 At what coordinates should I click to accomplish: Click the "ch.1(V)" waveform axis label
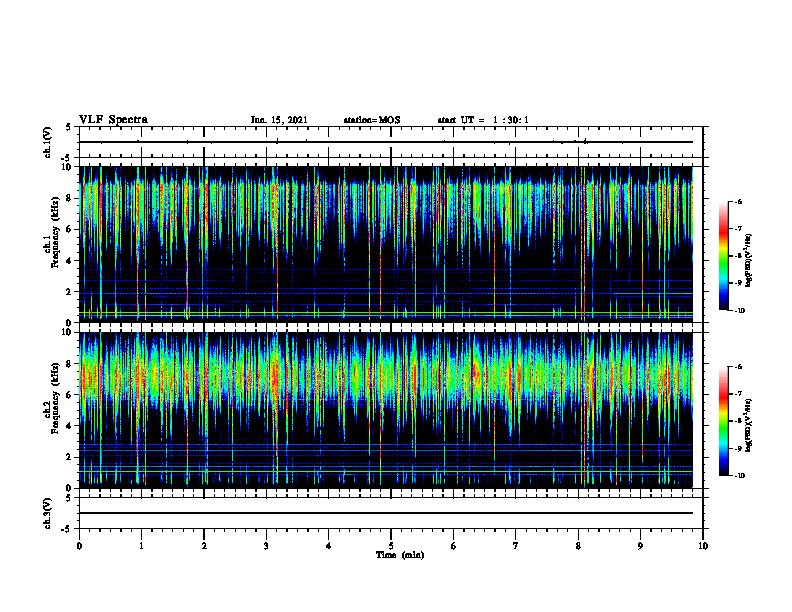[48, 142]
